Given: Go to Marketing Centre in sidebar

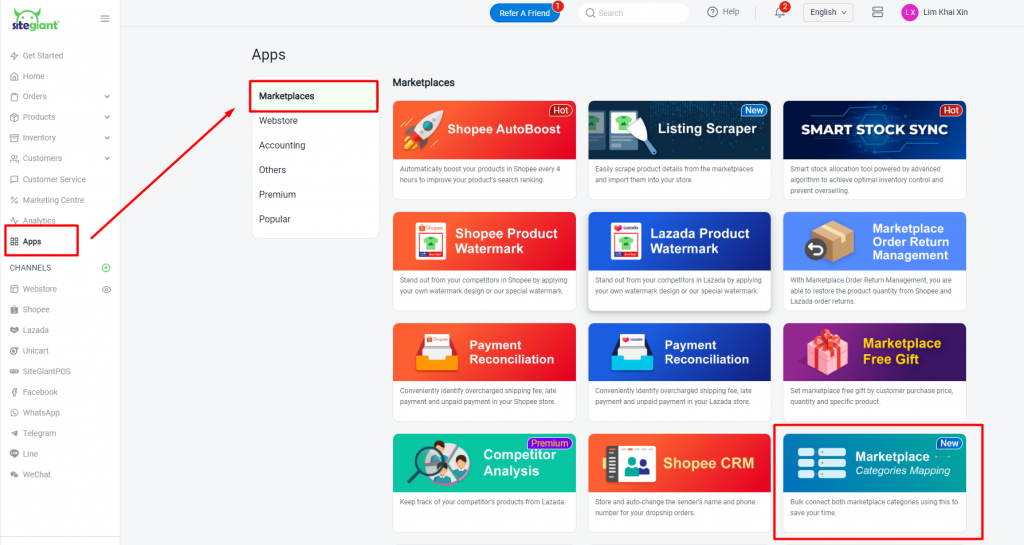Looking at the screenshot, I should coord(54,200).
